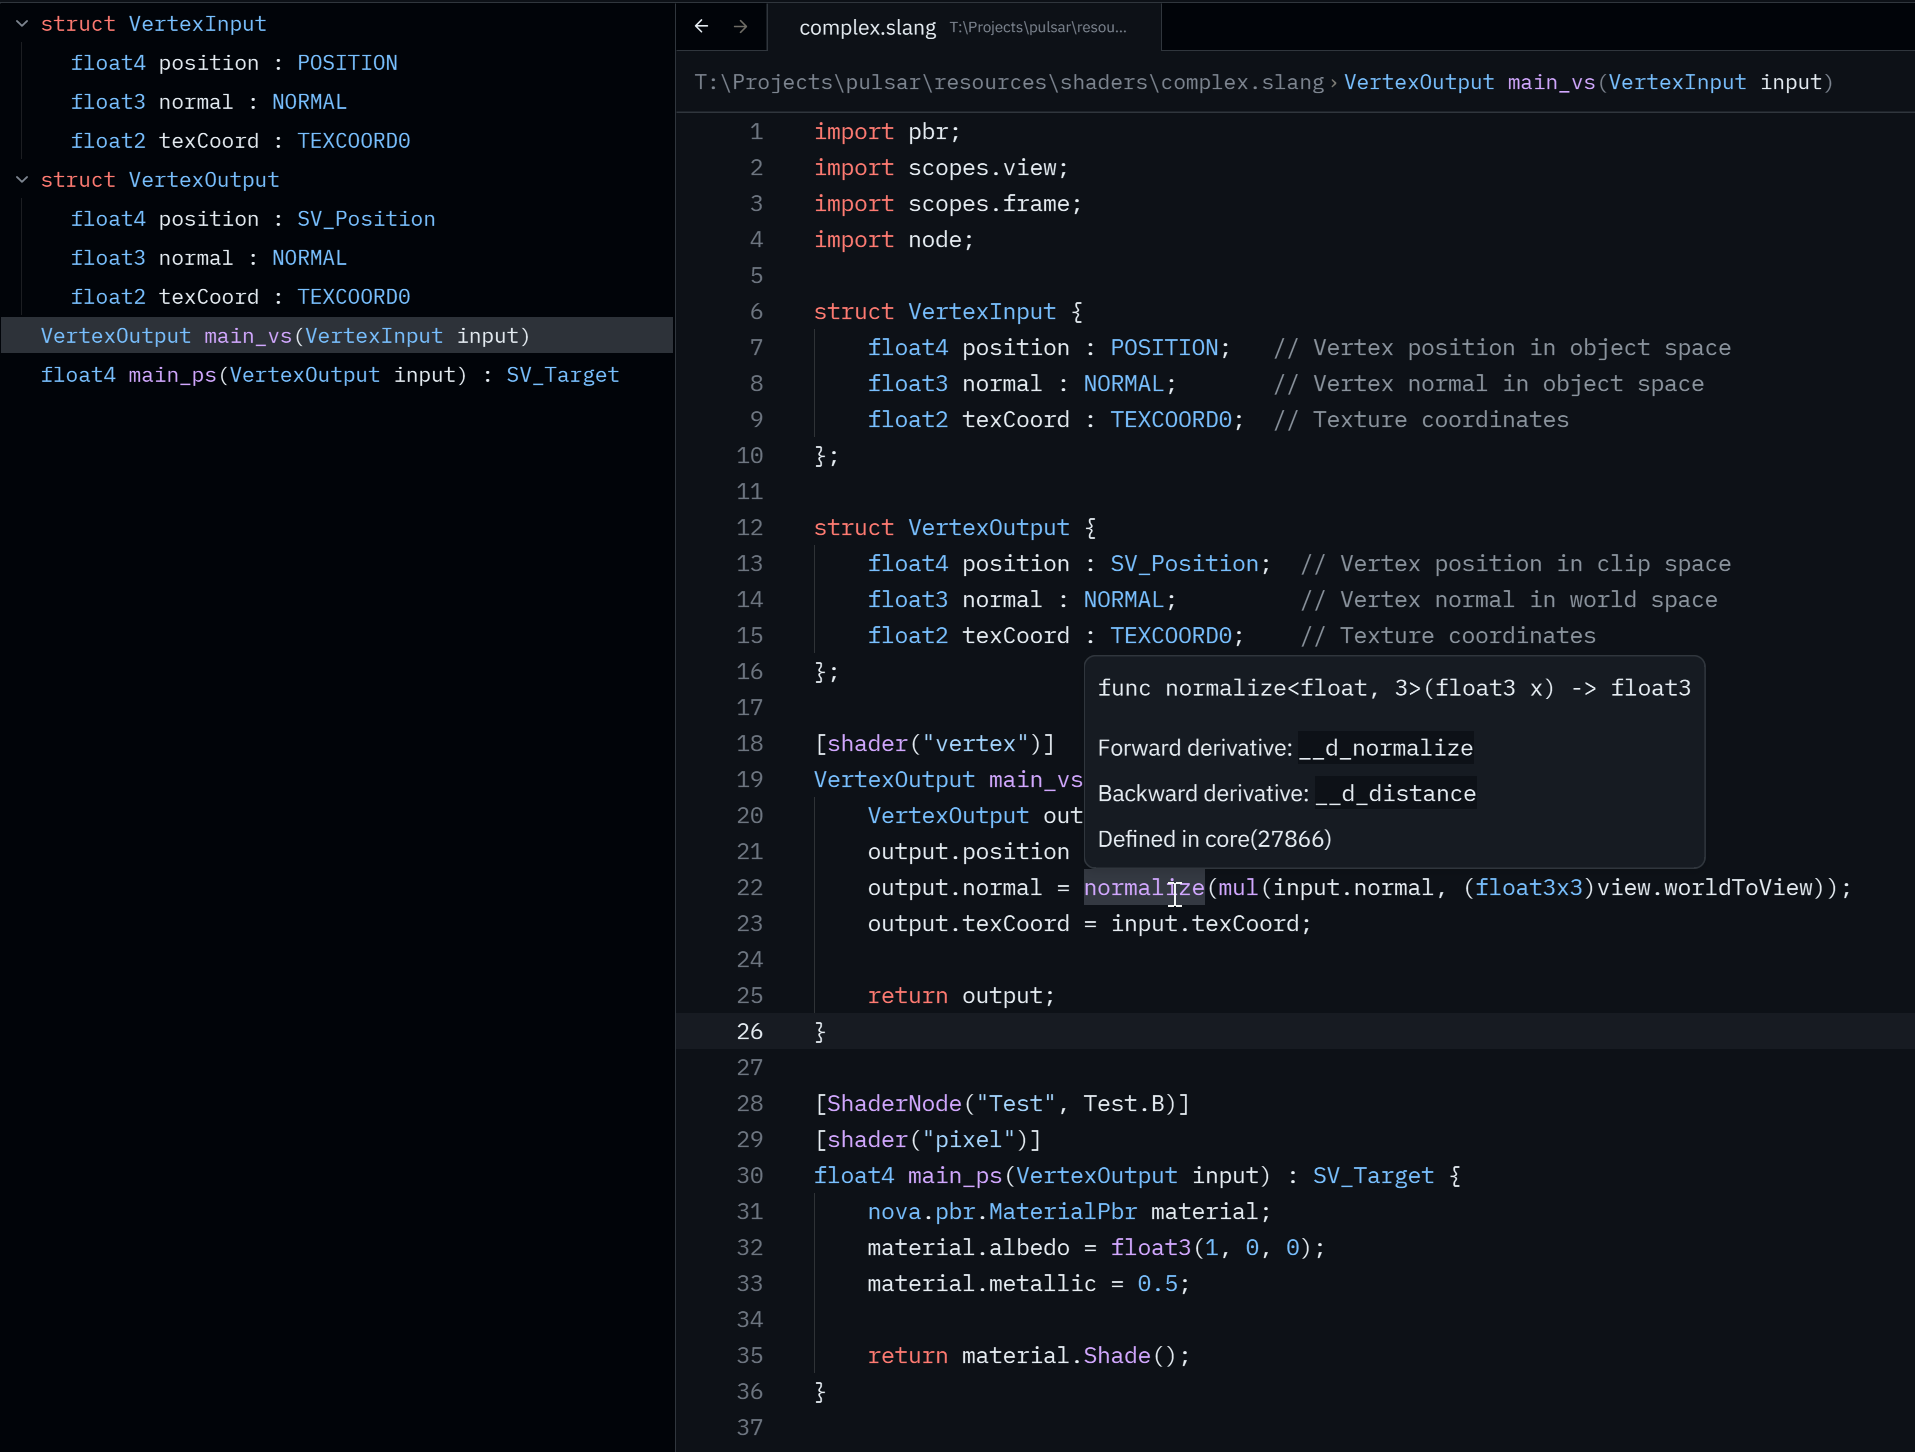This screenshot has height=1452, width=1915.
Task: Go back with the left arrow
Action: (701, 26)
